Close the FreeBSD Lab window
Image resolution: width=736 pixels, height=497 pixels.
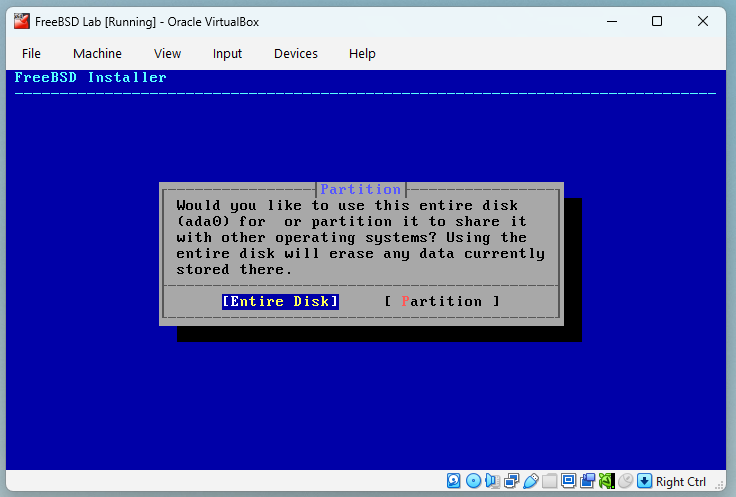(703, 22)
